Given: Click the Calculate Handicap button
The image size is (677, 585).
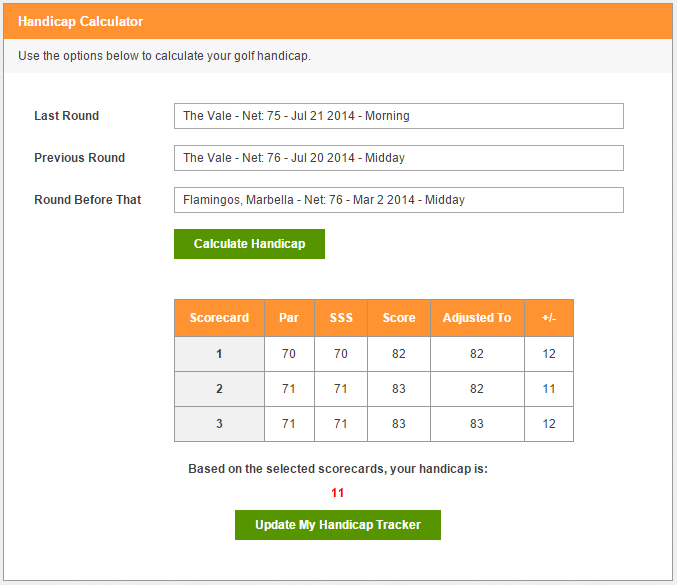Looking at the screenshot, I should [249, 244].
